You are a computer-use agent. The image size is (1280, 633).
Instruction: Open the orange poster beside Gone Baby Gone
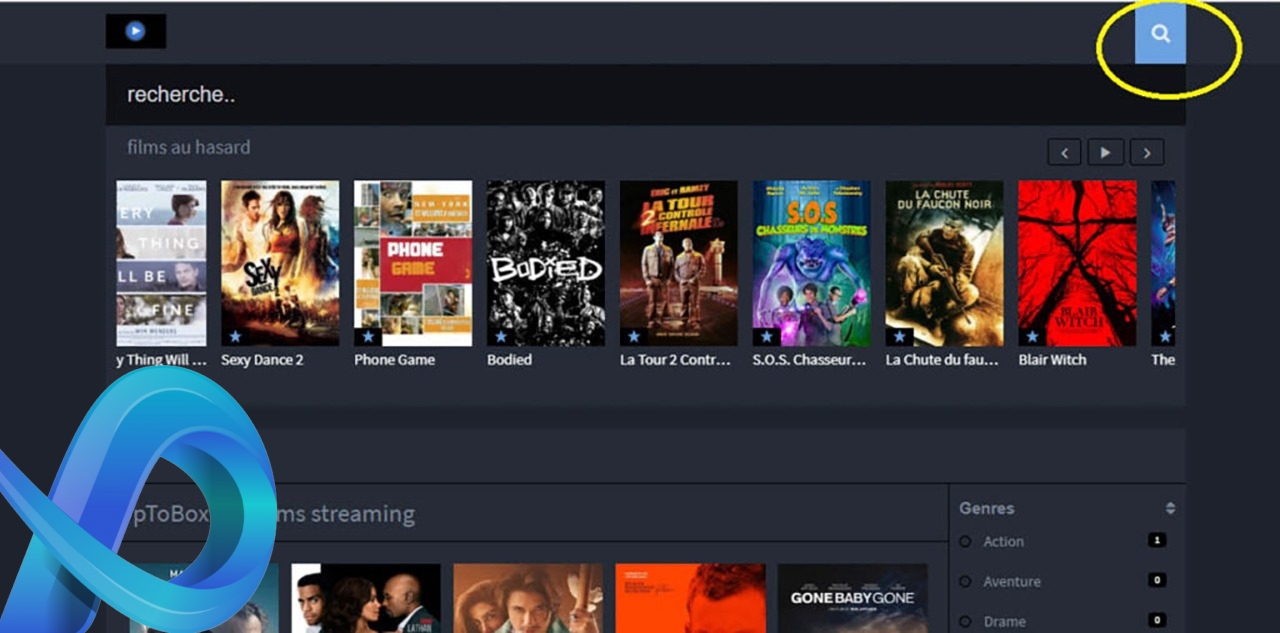(691, 598)
